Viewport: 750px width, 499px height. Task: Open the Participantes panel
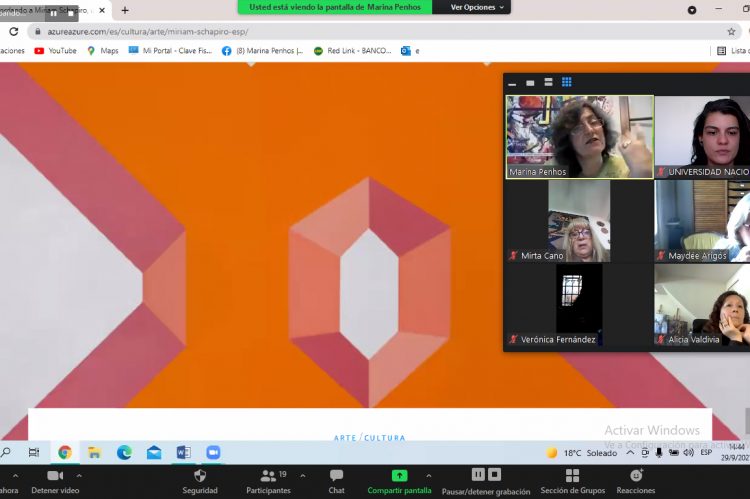(x=268, y=477)
